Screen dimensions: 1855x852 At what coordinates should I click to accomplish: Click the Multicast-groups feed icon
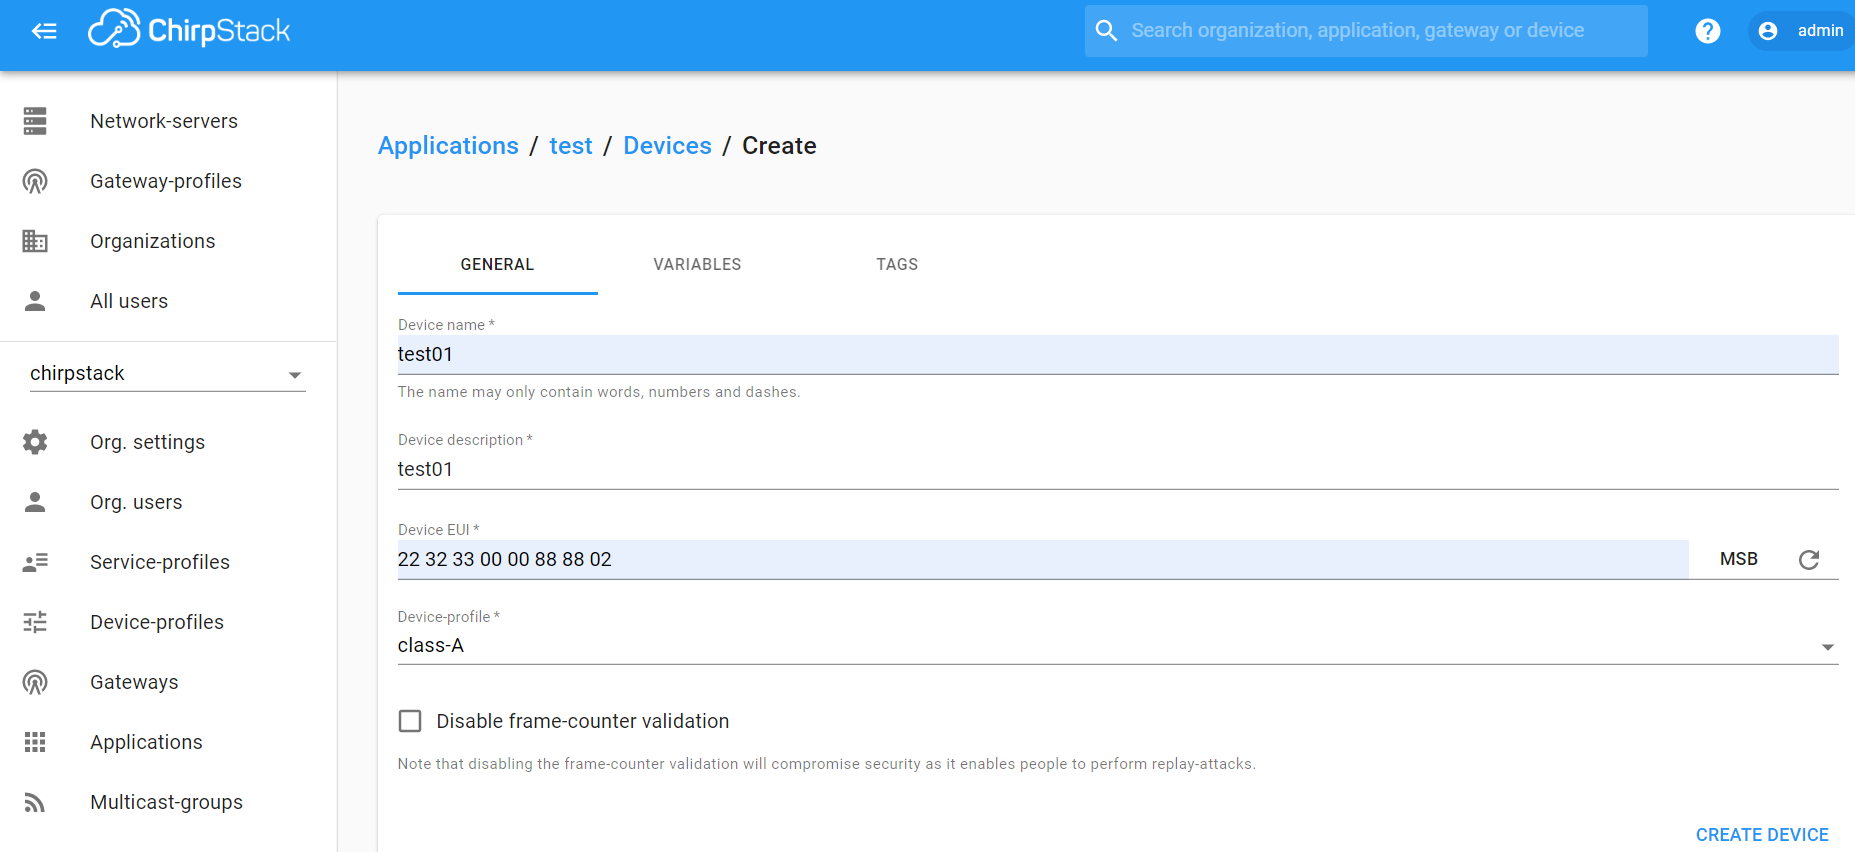tap(35, 802)
